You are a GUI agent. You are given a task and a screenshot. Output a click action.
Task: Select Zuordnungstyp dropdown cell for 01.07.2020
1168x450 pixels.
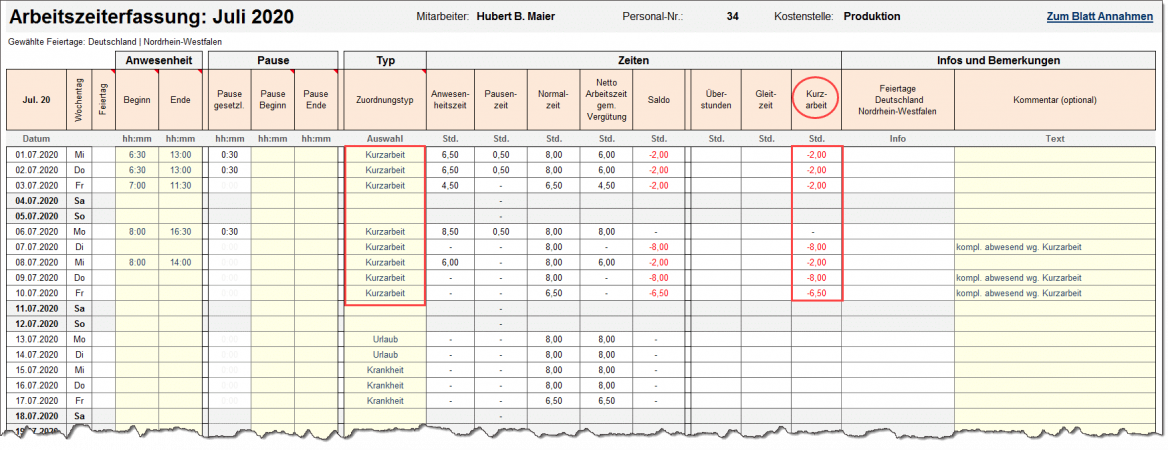(x=385, y=155)
